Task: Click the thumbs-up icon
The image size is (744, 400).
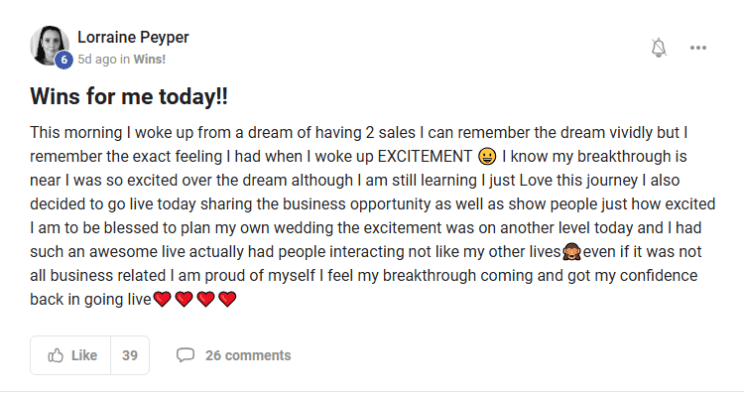Action: pos(56,355)
